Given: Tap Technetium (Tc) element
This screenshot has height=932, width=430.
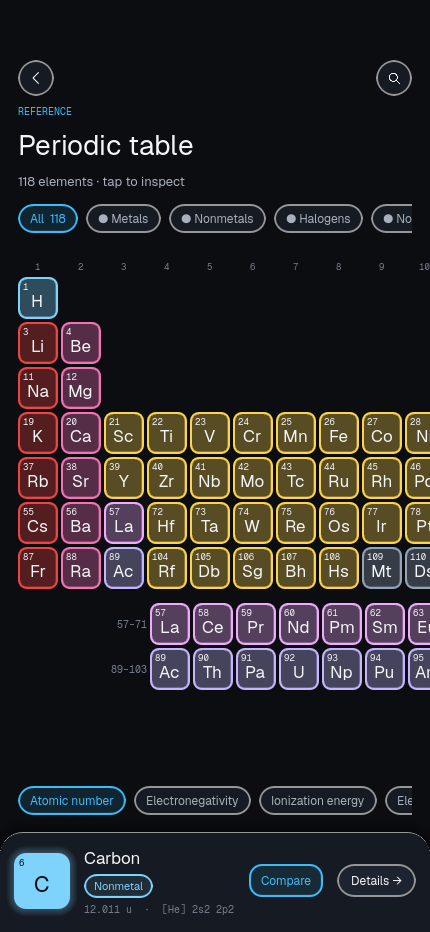Looking at the screenshot, I should 296,478.
